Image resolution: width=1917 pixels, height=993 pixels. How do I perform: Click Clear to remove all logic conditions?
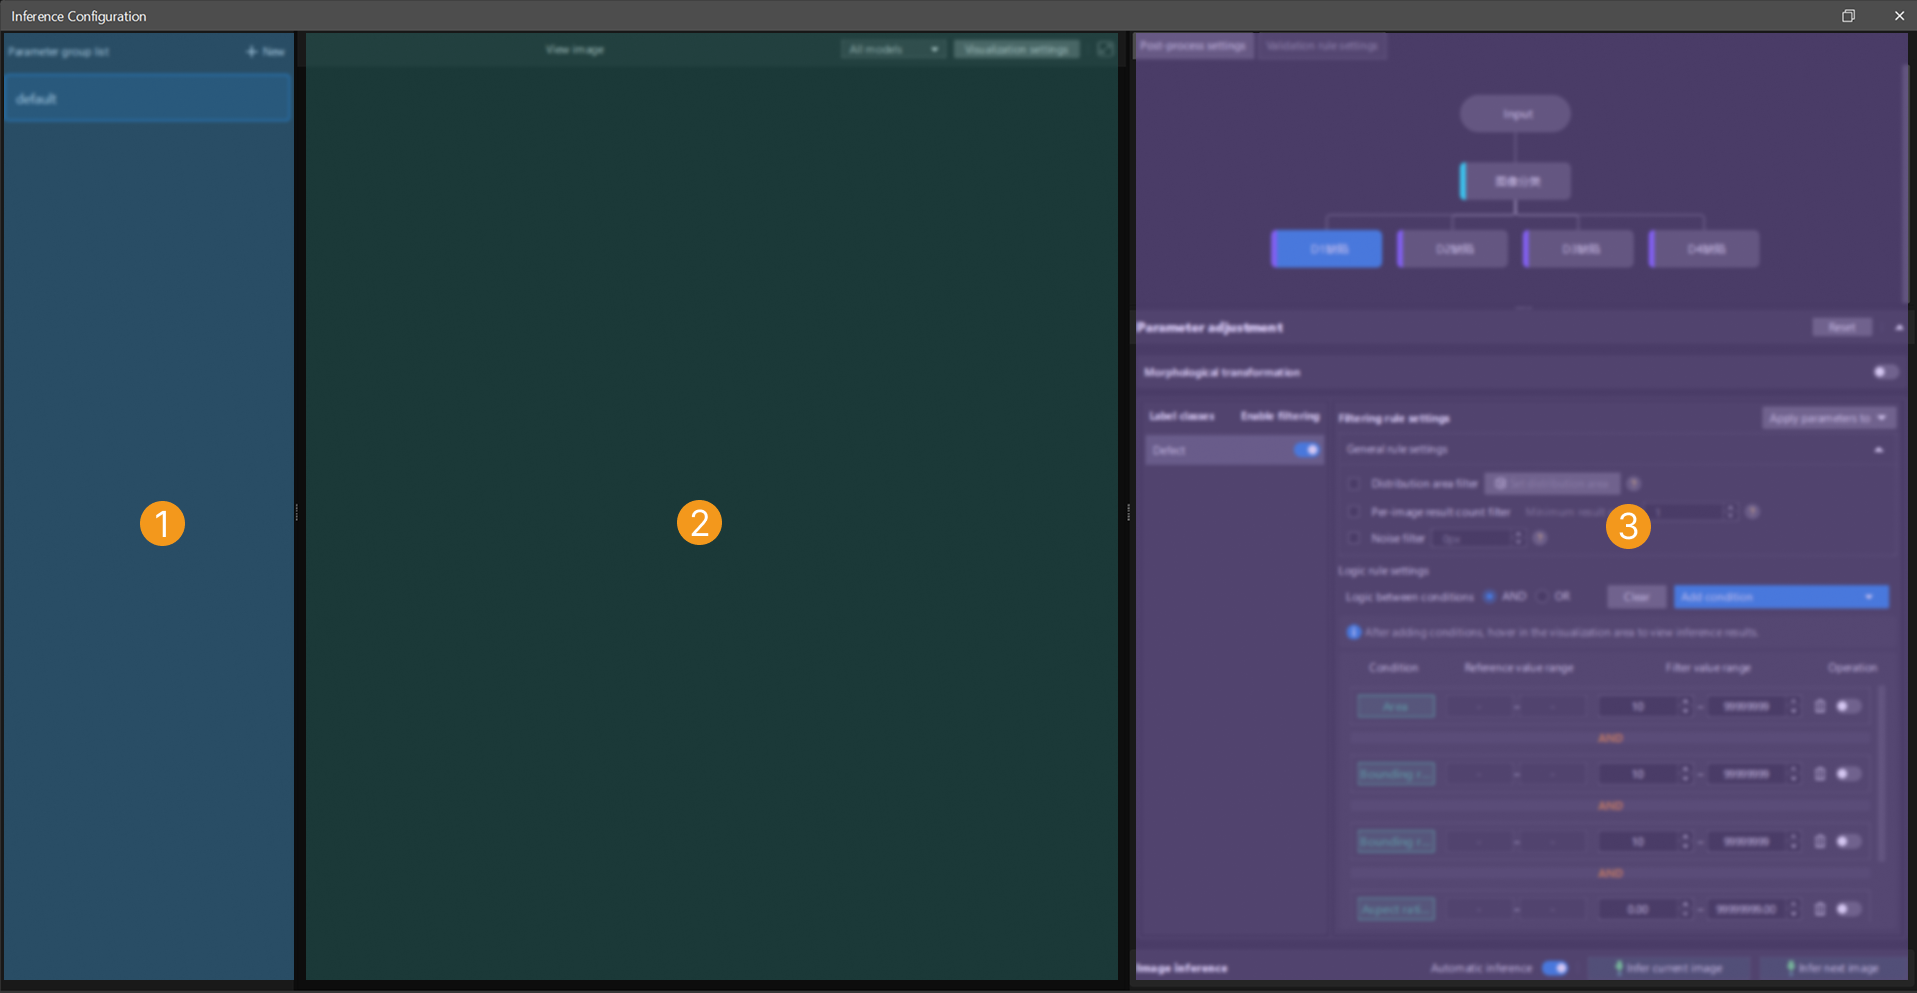point(1636,596)
